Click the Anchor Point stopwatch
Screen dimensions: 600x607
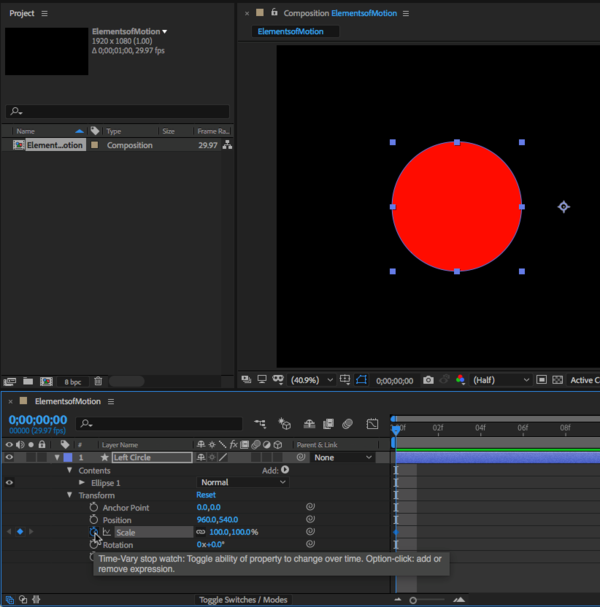click(x=94, y=507)
